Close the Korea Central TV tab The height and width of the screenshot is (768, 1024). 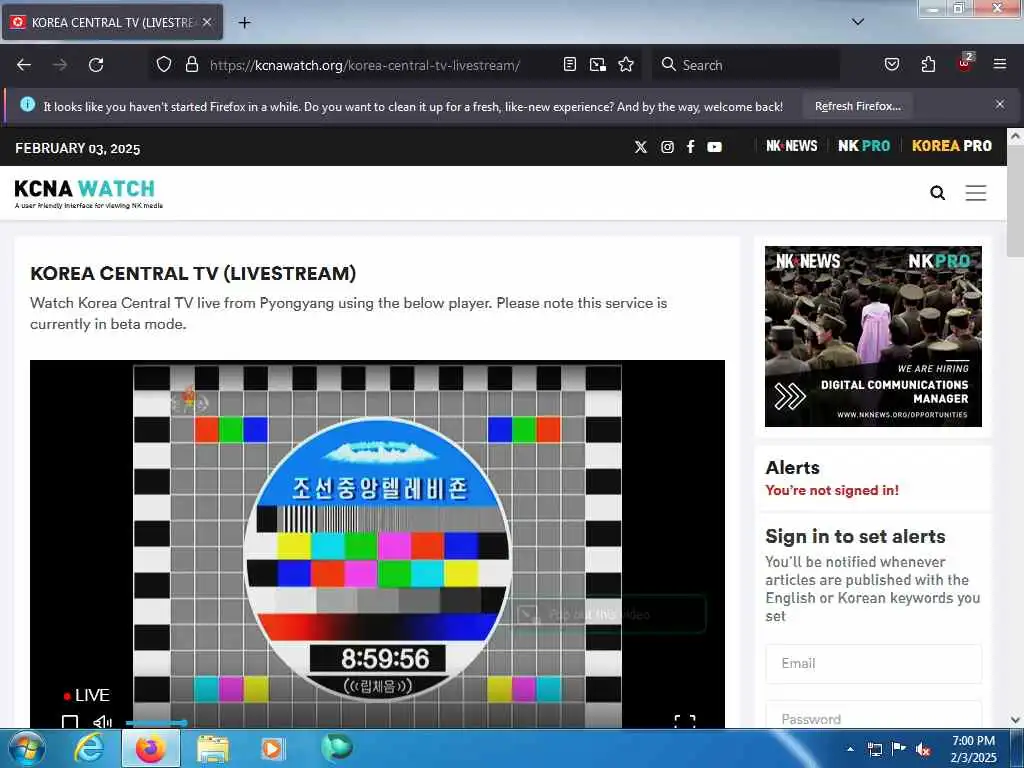(207, 22)
